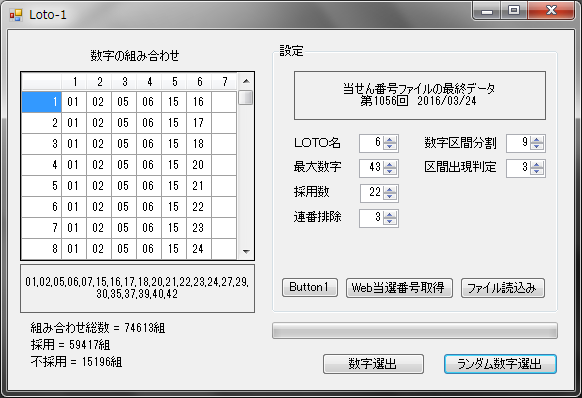This screenshot has height=398, width=582.
Task: Select row header 5 in the grid
Action: click(41, 186)
